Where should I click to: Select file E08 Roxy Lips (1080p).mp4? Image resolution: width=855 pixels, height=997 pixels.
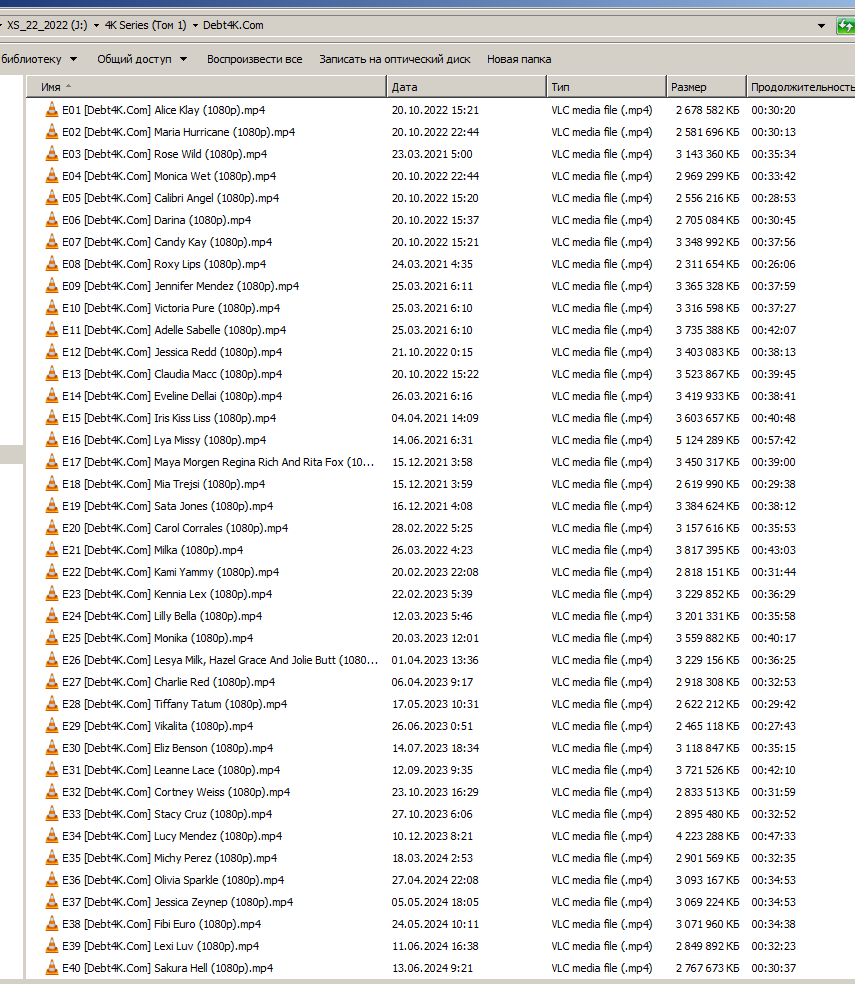(x=164, y=264)
